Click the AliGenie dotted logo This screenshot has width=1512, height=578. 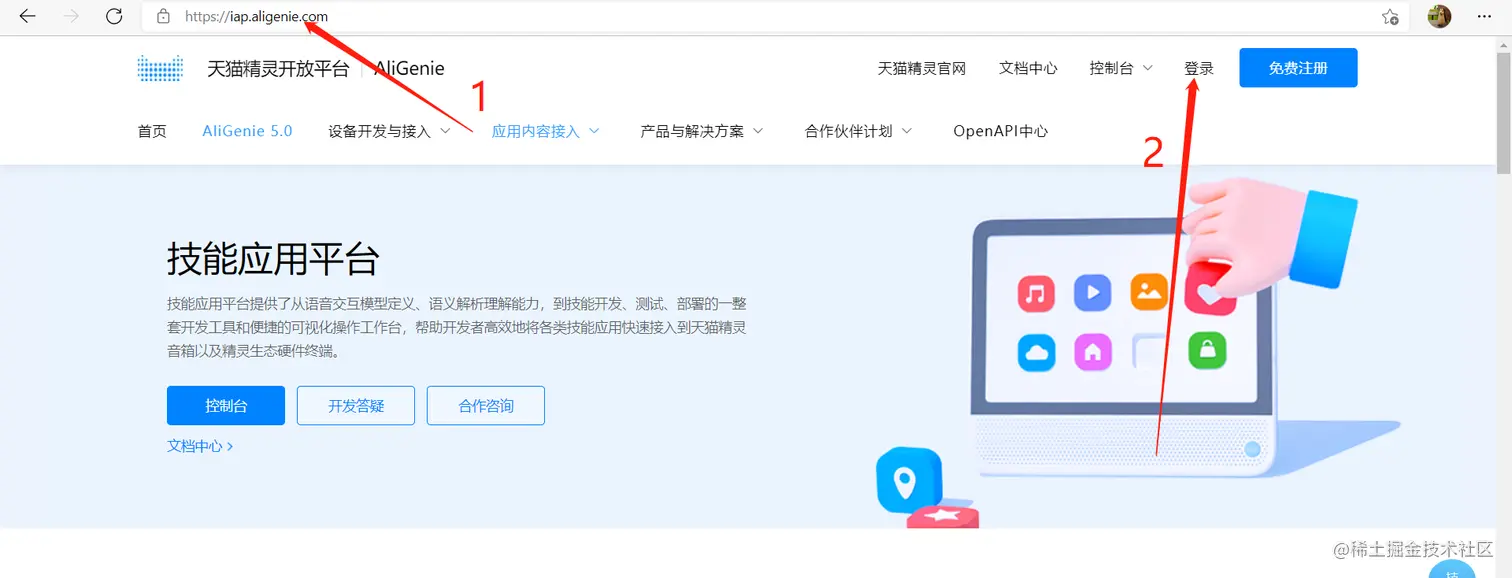click(160, 68)
